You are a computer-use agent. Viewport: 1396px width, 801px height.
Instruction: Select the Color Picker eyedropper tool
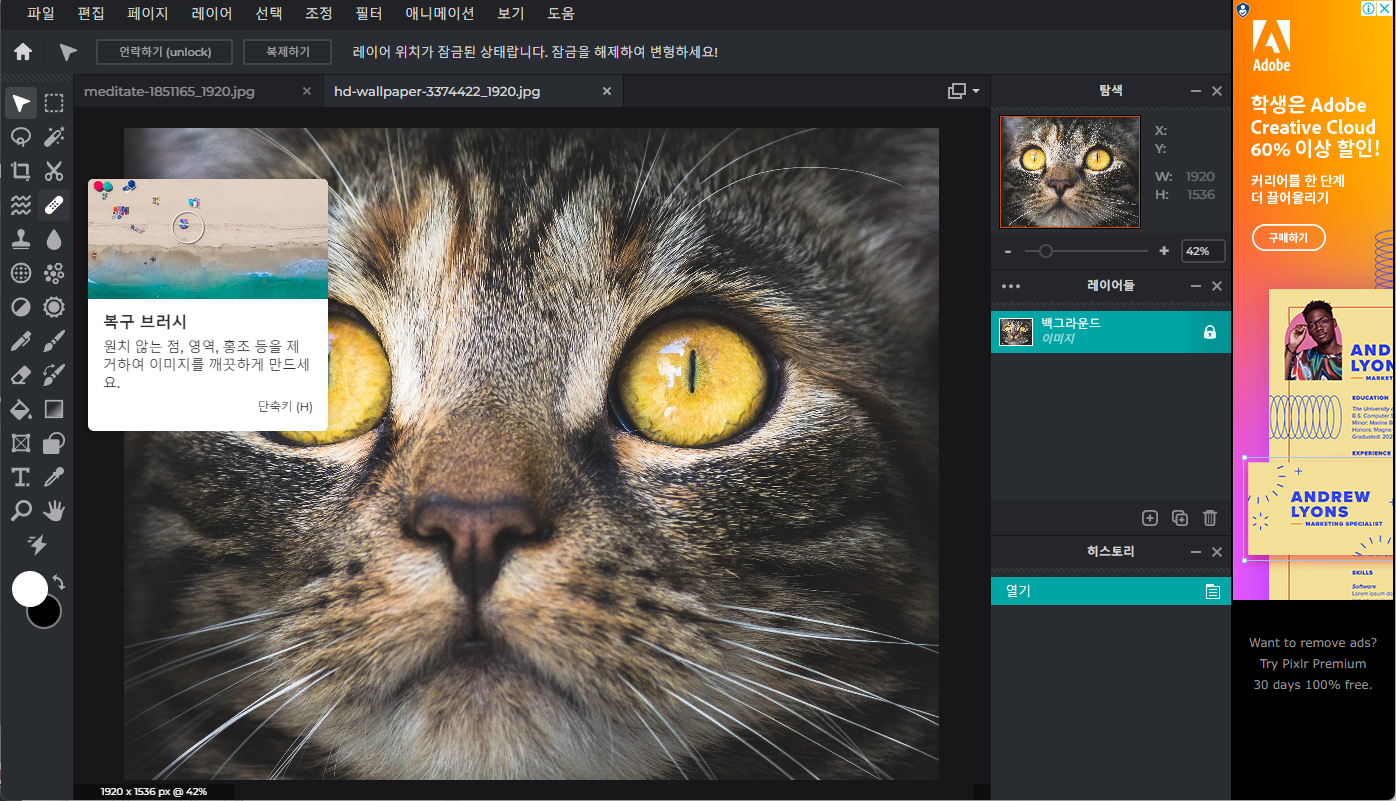[54, 477]
